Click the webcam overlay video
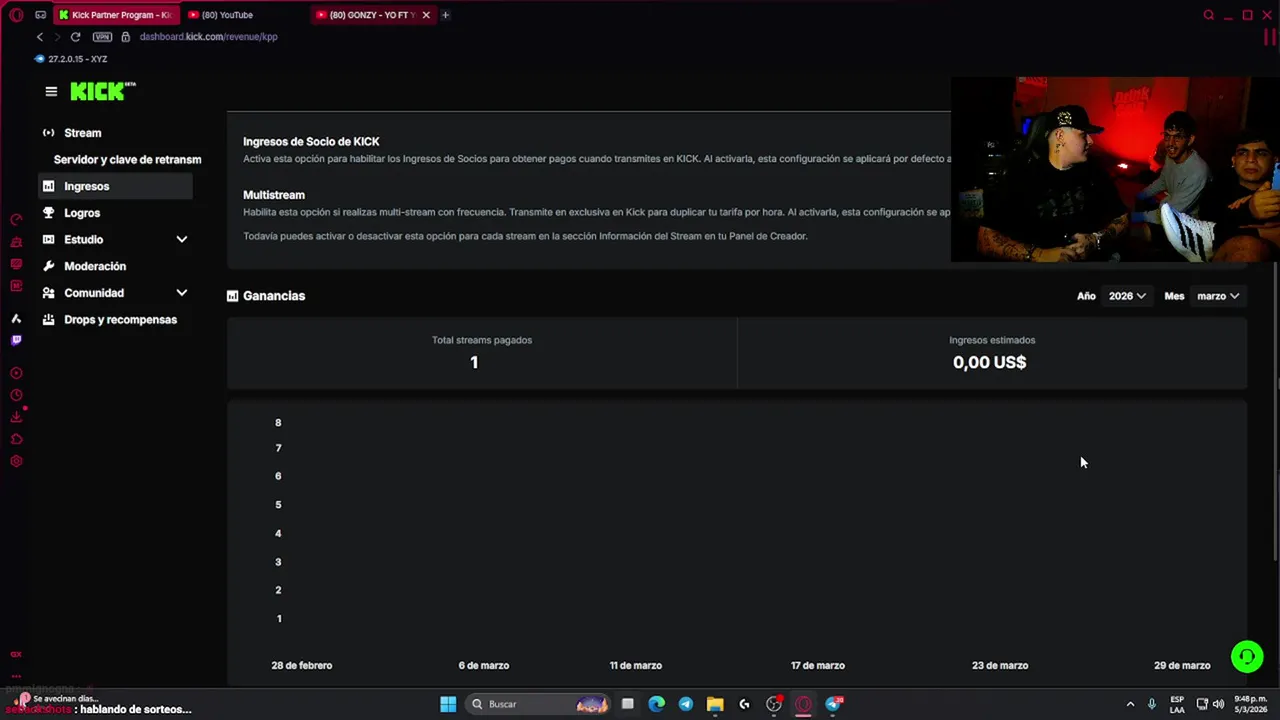 [1115, 170]
